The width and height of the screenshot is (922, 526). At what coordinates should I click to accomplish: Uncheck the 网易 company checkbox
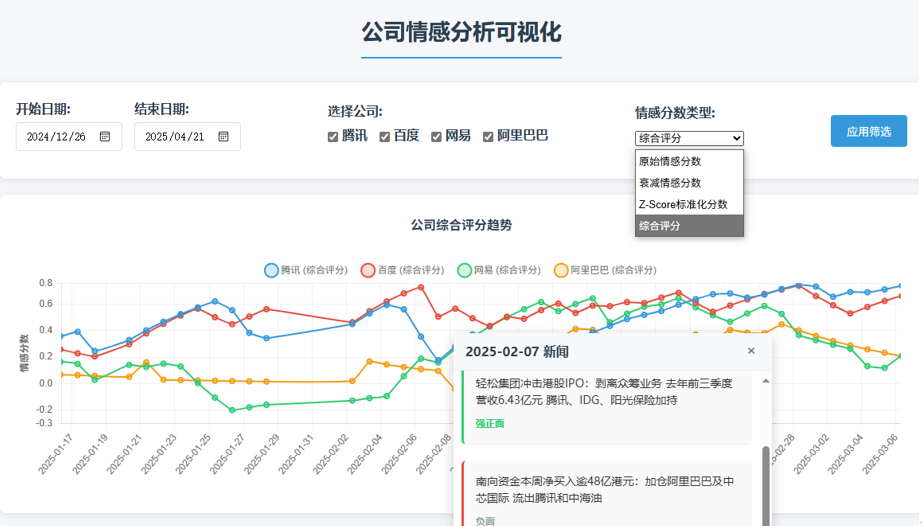pos(436,136)
